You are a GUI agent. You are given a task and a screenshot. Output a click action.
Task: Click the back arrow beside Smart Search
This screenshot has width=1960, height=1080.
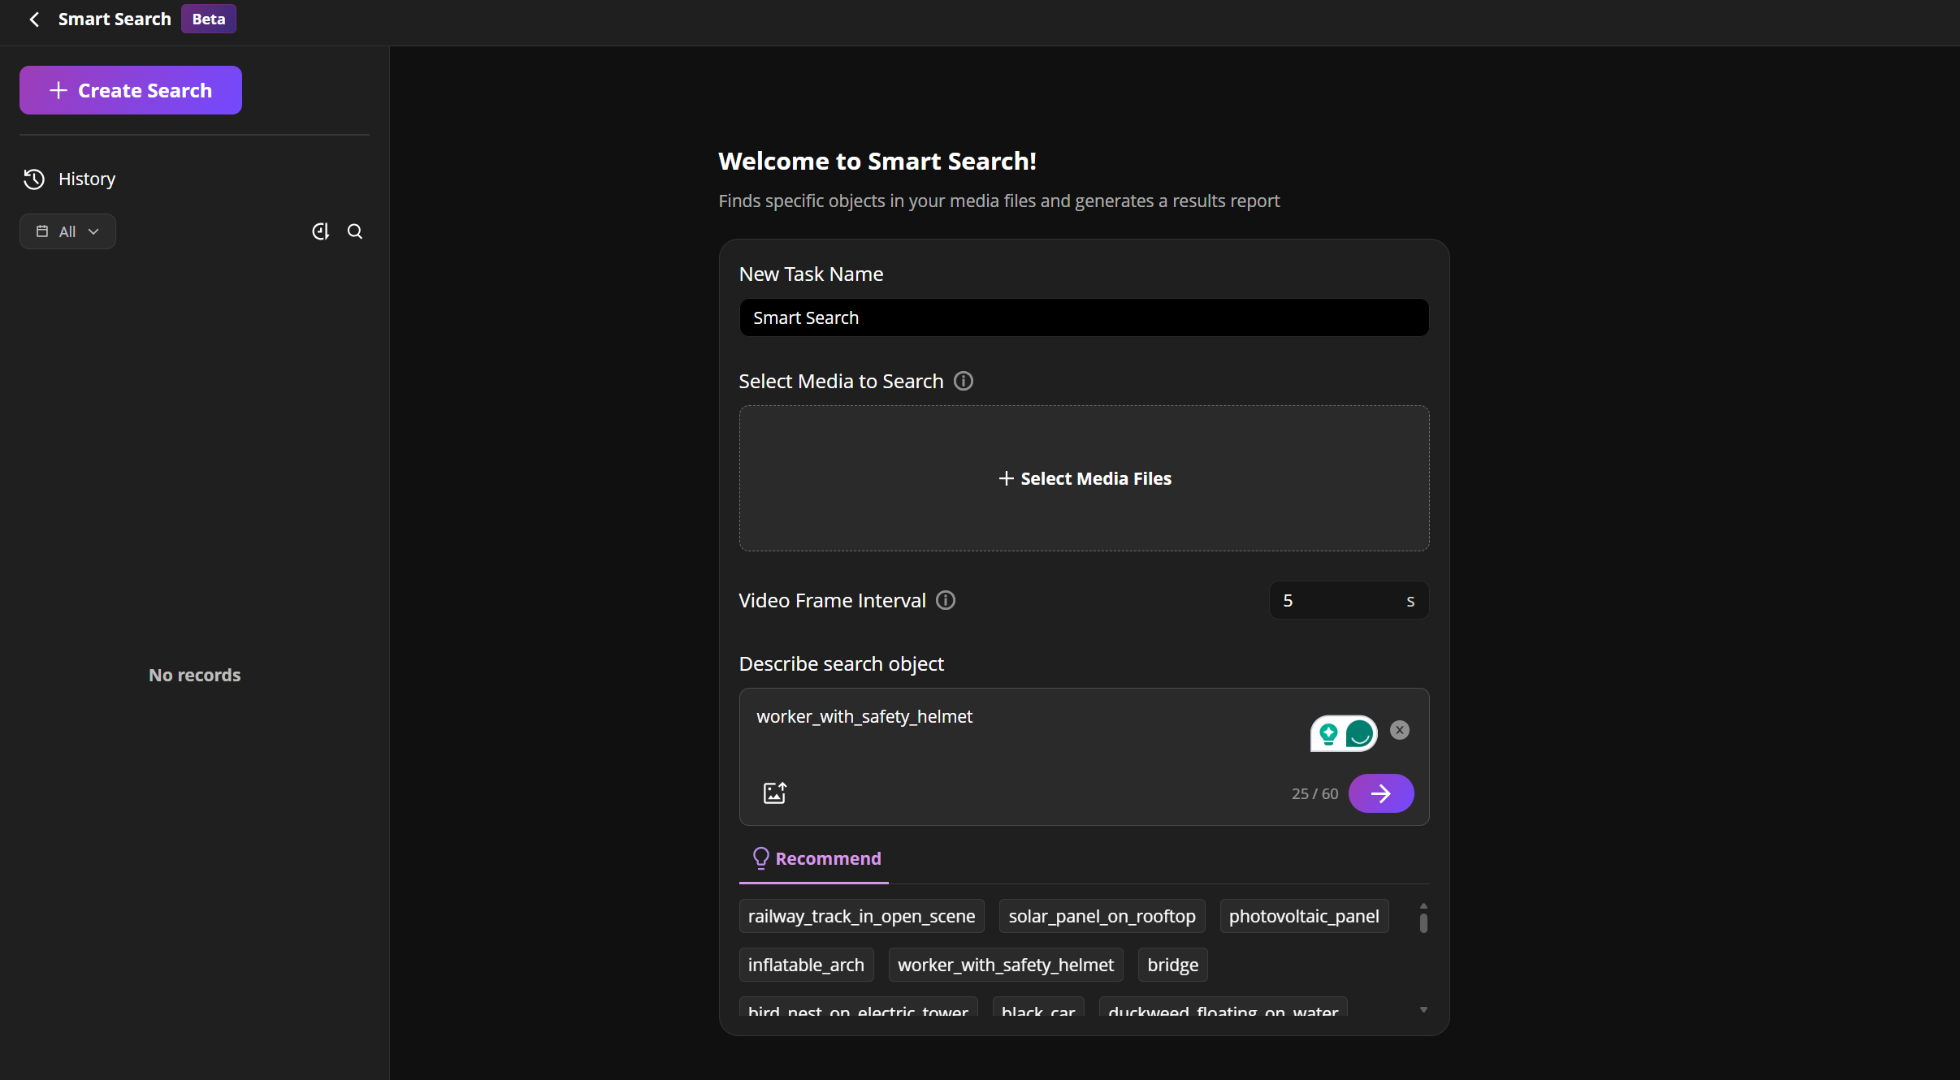pos(34,19)
